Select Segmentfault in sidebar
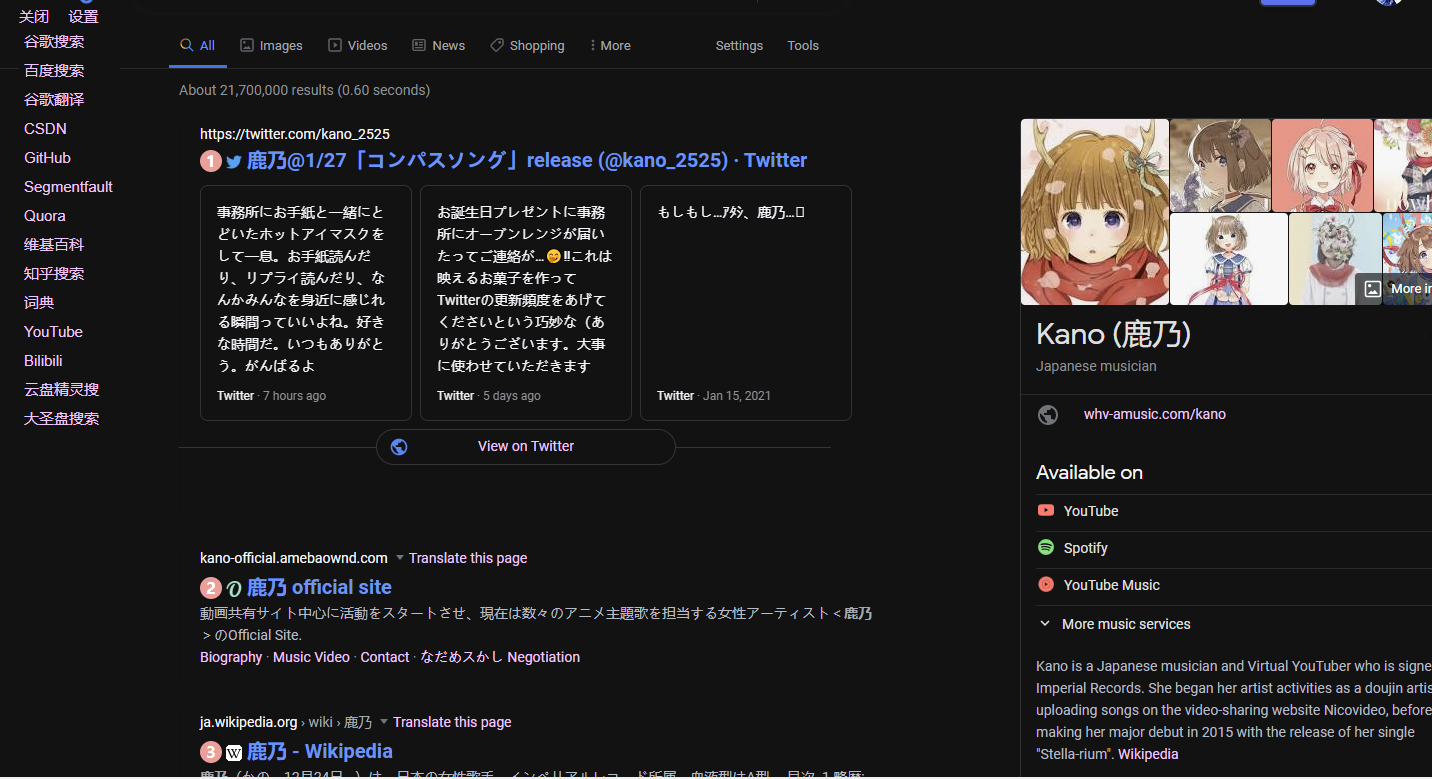The height and width of the screenshot is (779, 1432). (68, 187)
